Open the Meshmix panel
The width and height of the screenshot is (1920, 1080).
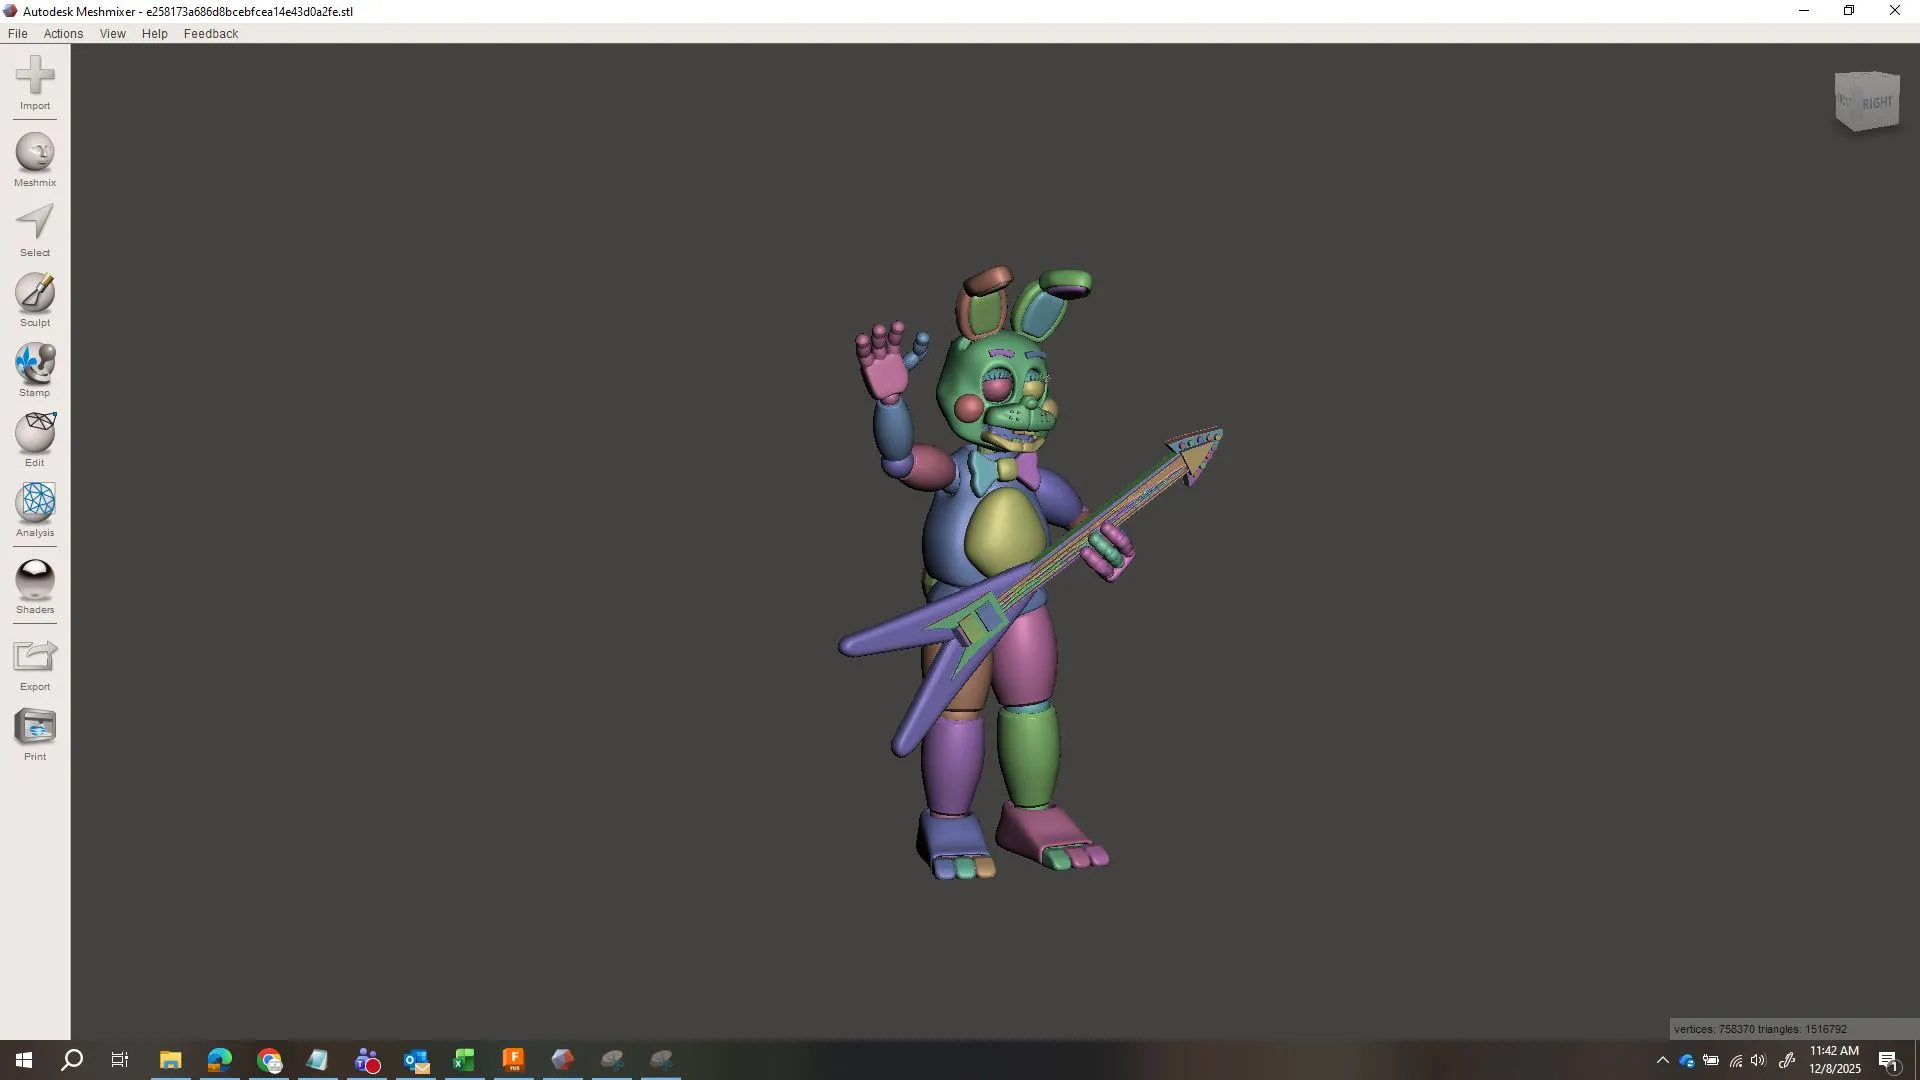click(x=34, y=158)
